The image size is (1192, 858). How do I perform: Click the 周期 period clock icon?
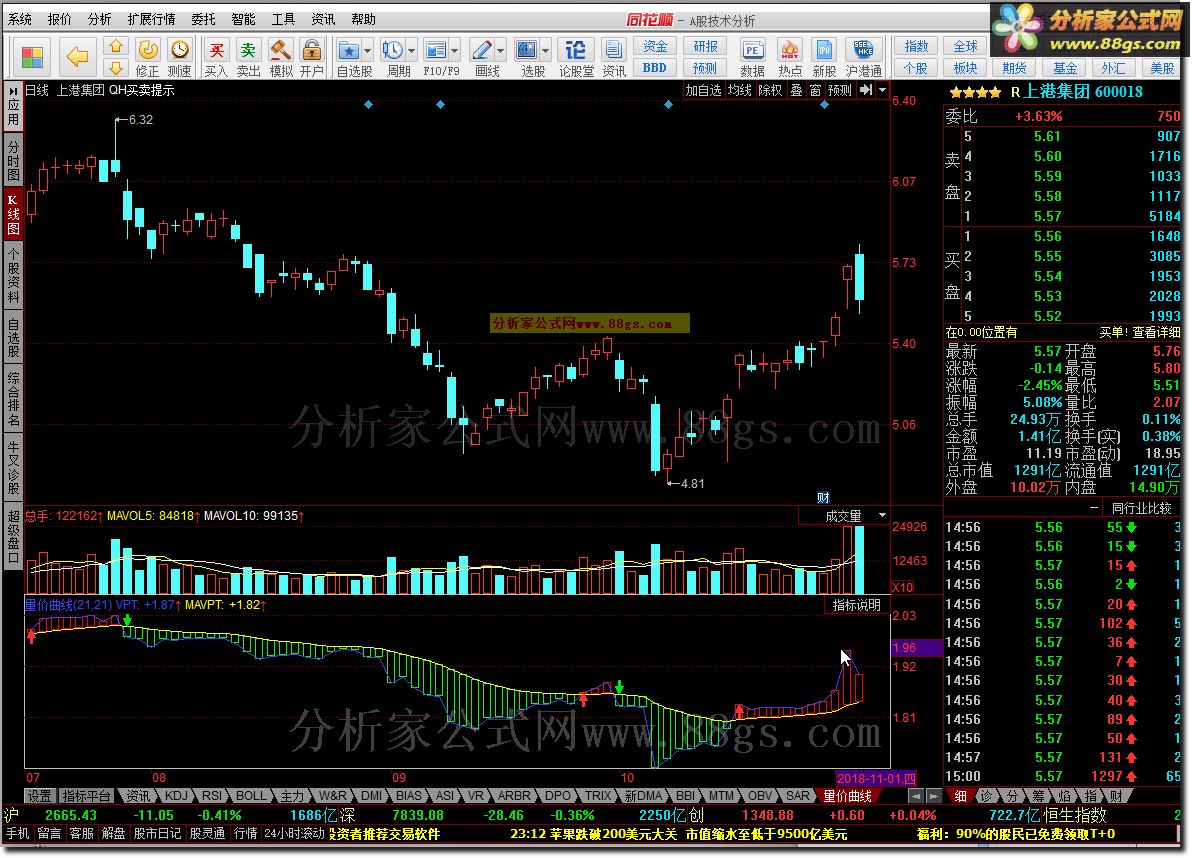coord(393,51)
